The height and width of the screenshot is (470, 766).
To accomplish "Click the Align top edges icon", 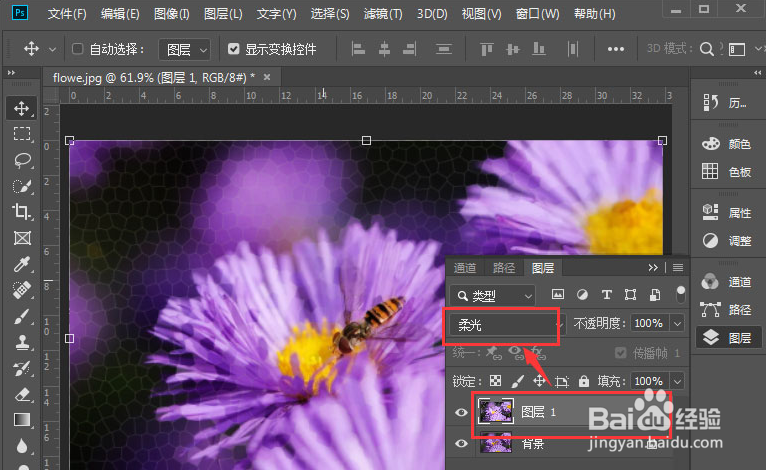I will (x=487, y=49).
